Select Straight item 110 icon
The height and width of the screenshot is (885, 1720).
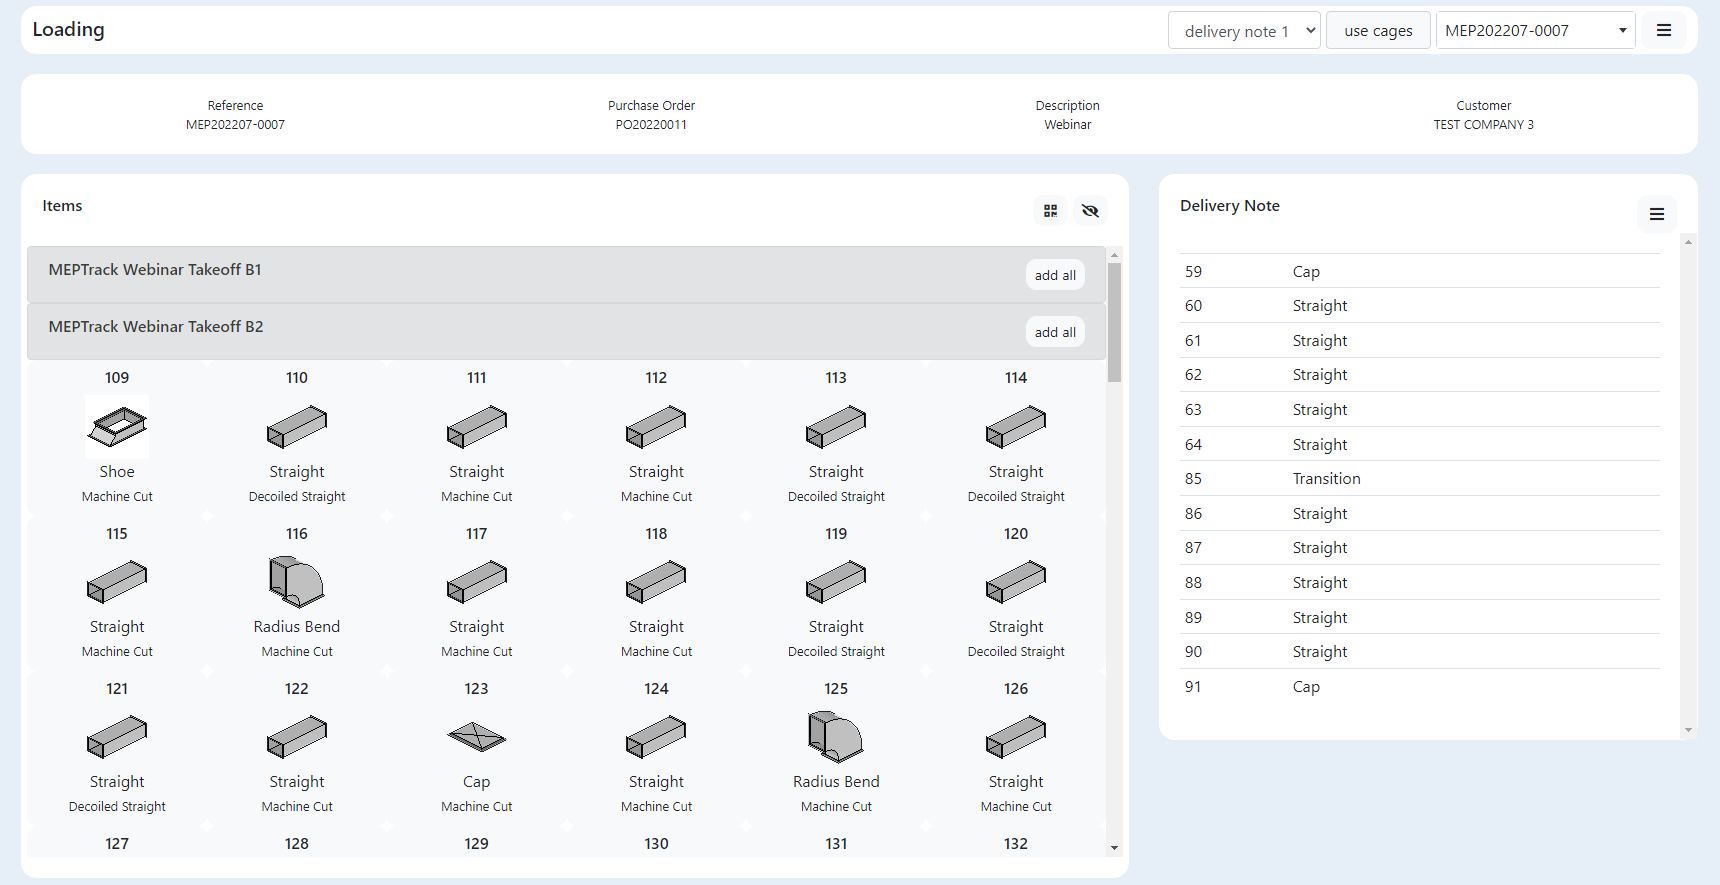tap(297, 427)
